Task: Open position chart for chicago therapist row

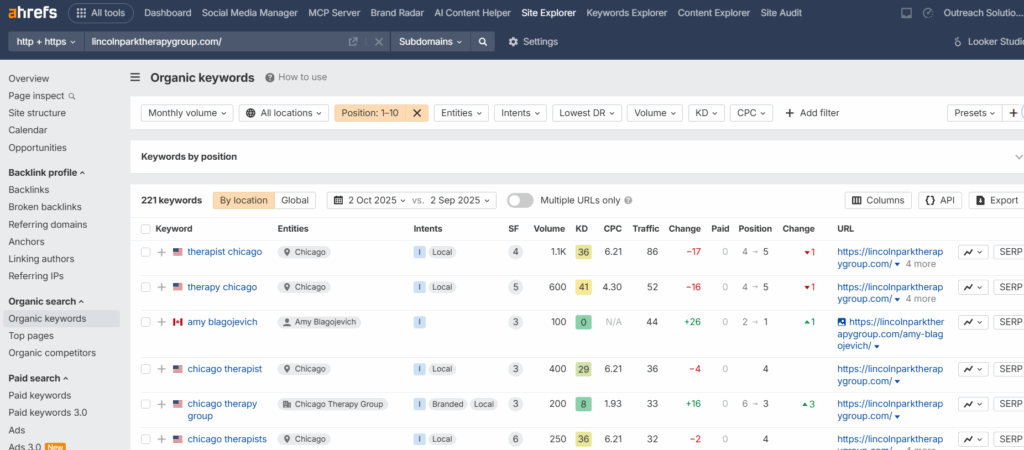Action: [973, 369]
